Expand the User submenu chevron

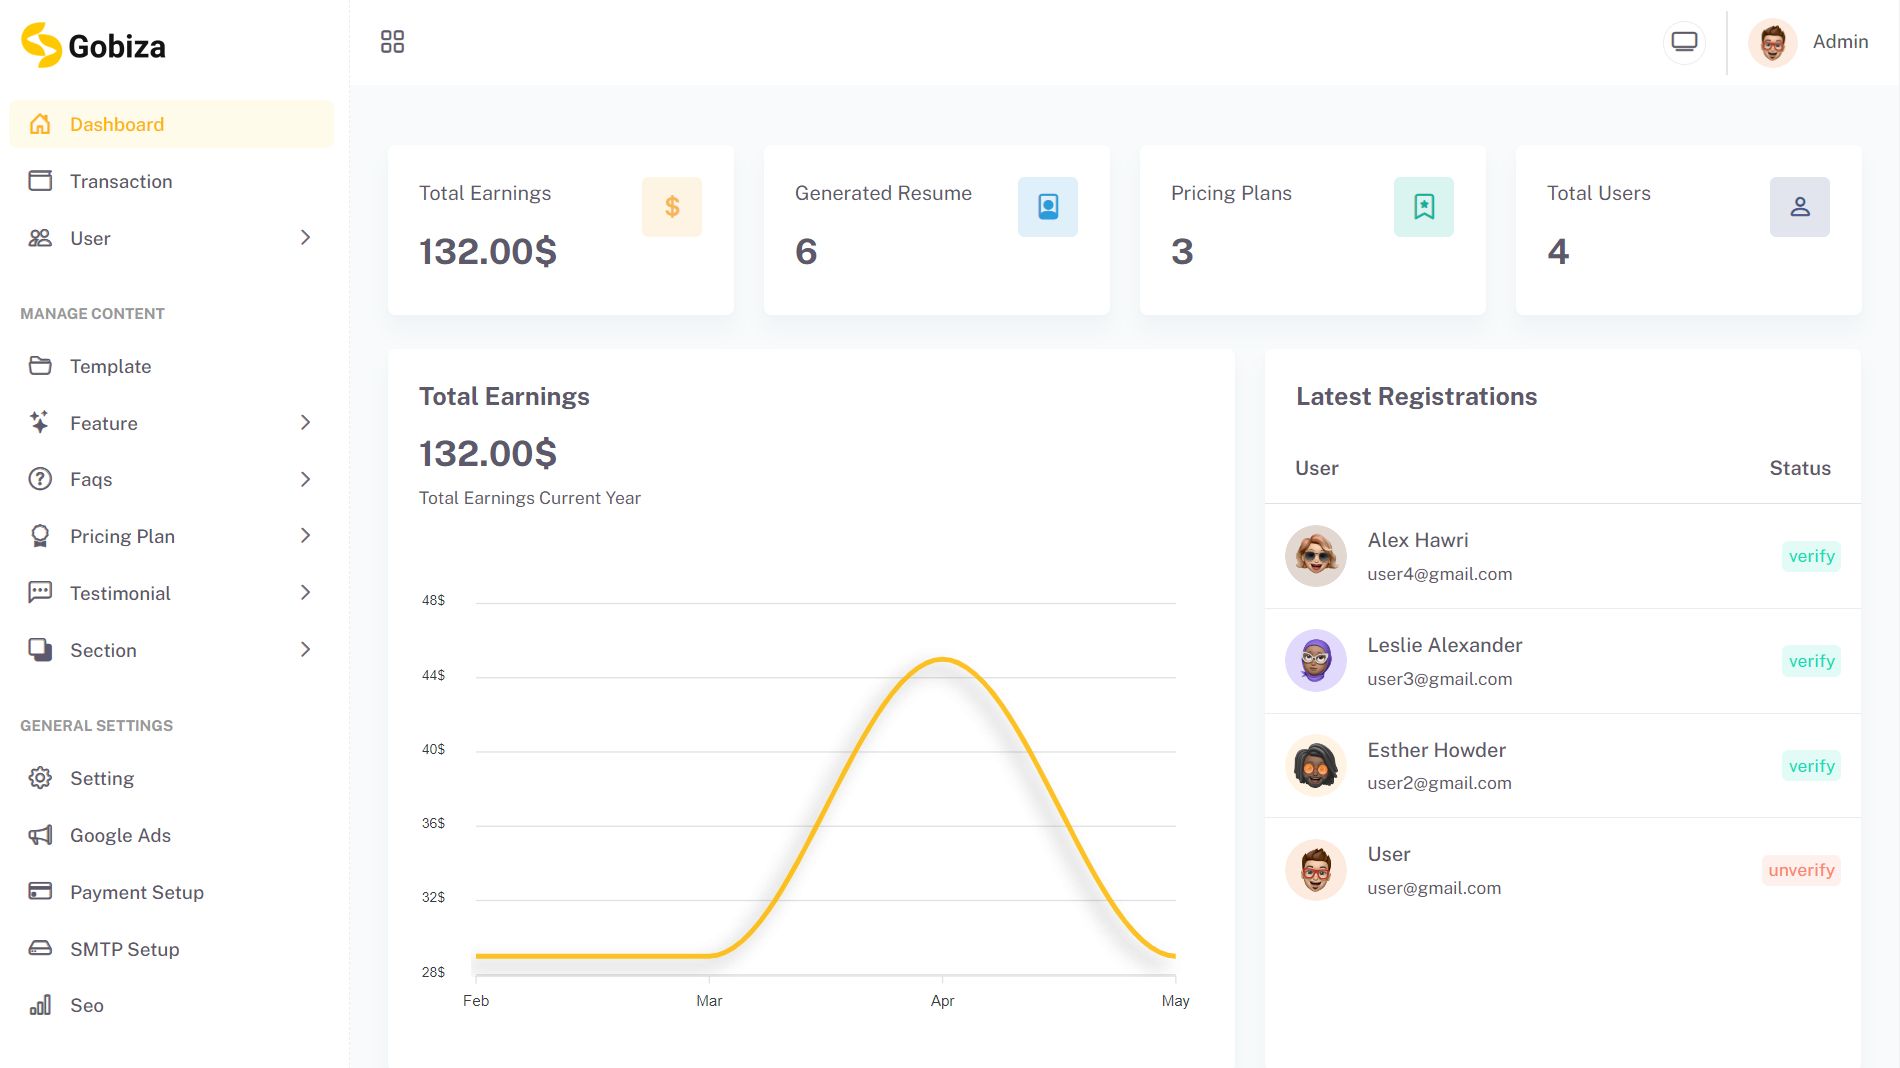[x=305, y=238]
